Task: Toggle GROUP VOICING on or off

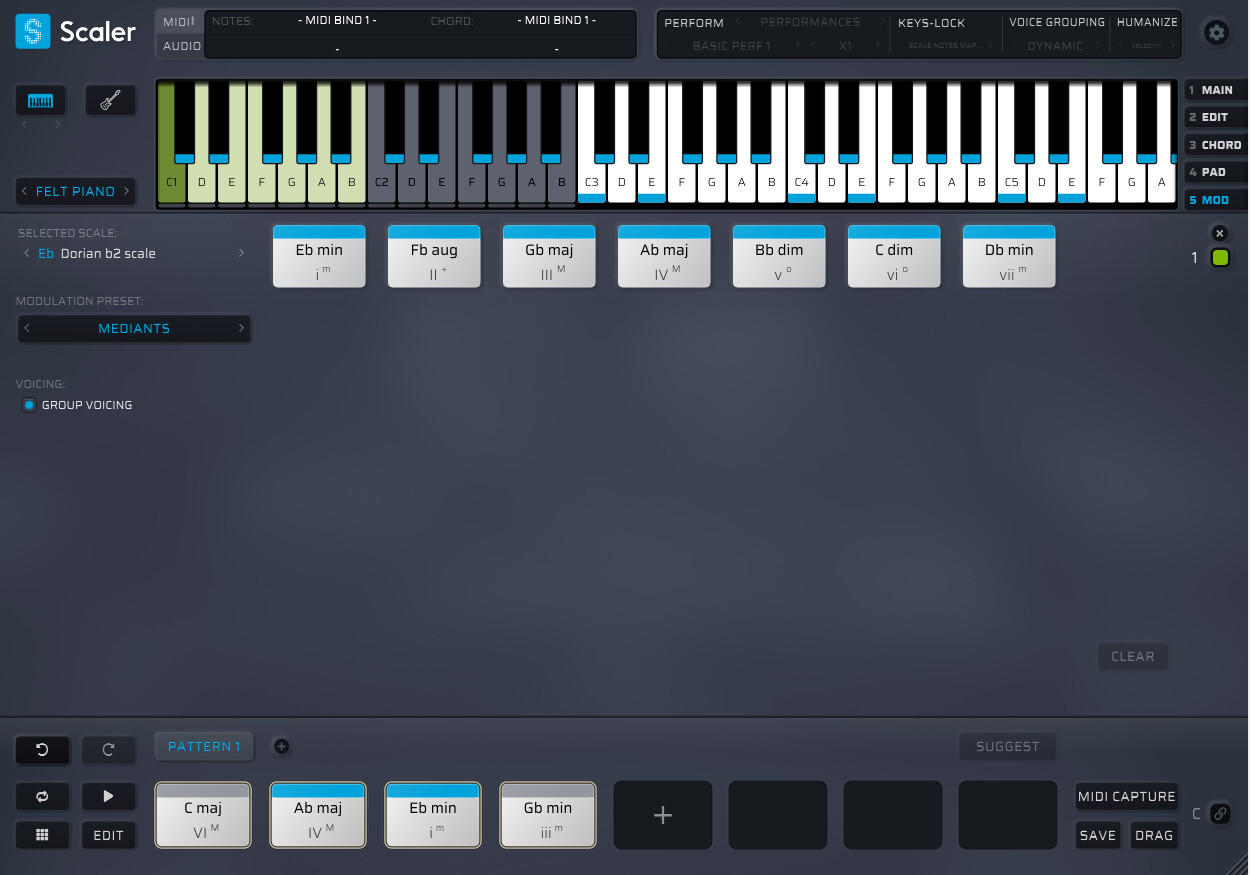Action: 28,404
